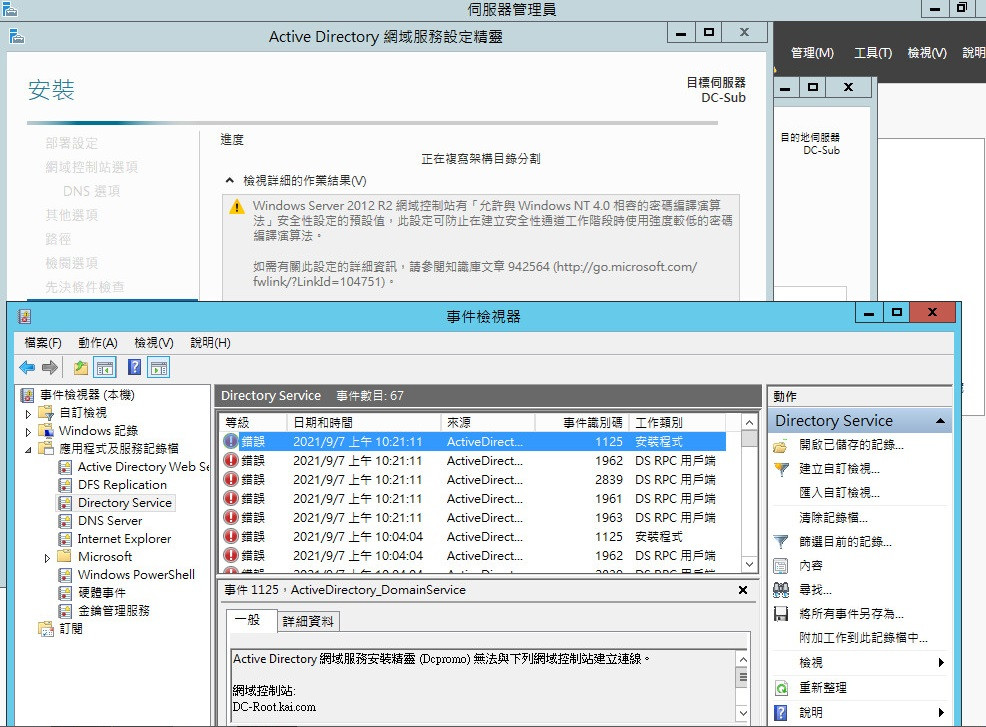Click the 將所有事件另存為 save disk icon
The width and height of the screenshot is (986, 727).
[780, 614]
